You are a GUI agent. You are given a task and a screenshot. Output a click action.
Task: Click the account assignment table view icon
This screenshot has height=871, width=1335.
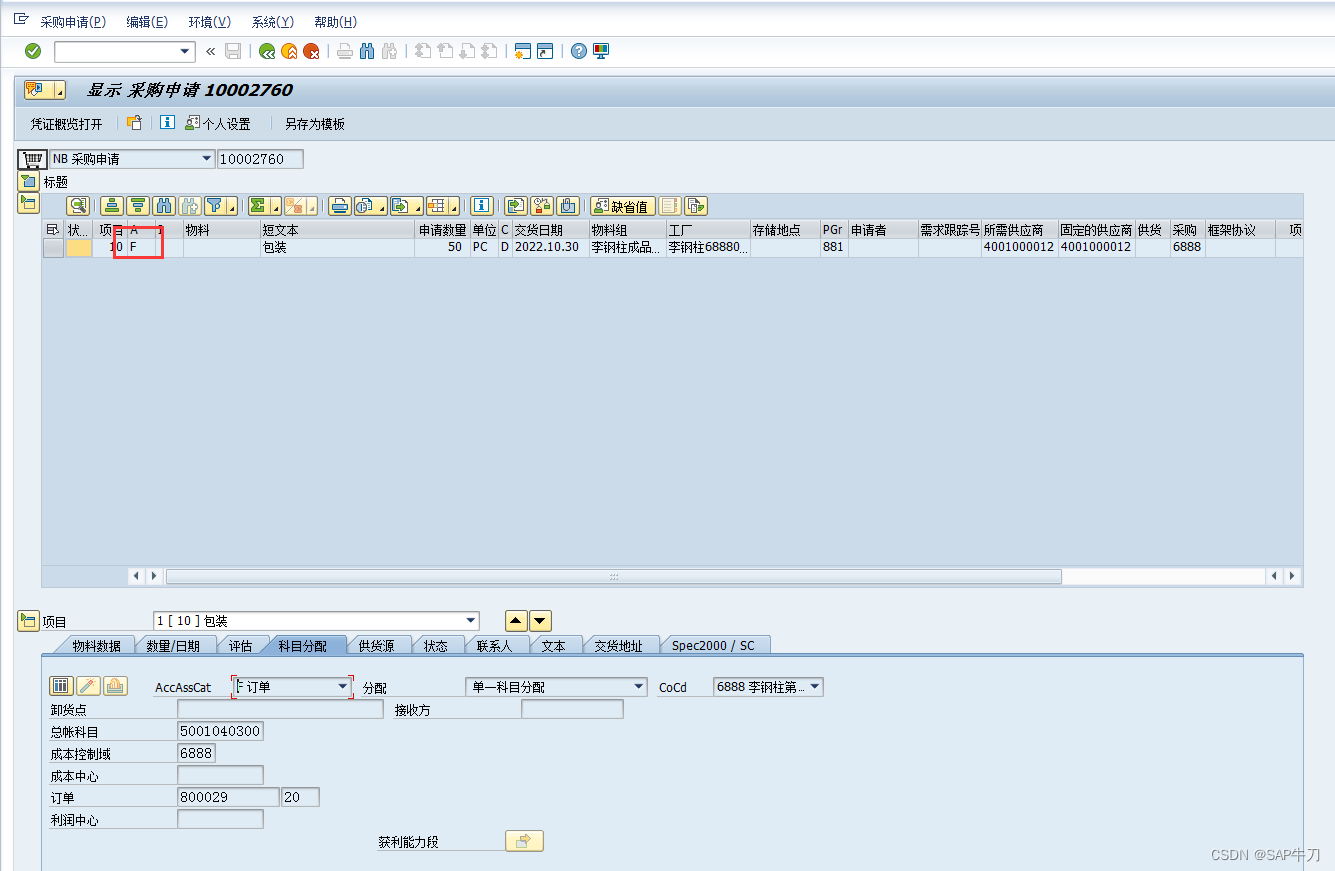coord(61,686)
